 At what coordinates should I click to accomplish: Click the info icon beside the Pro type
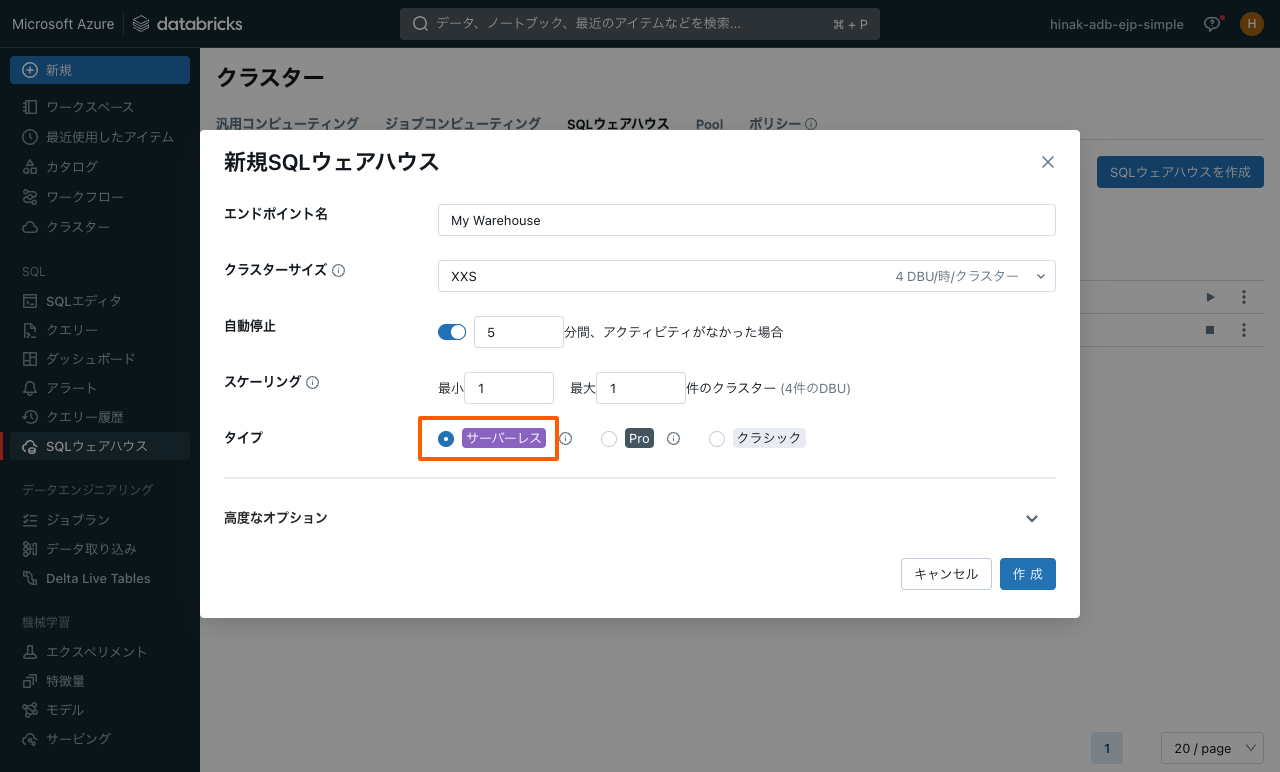[x=673, y=438]
